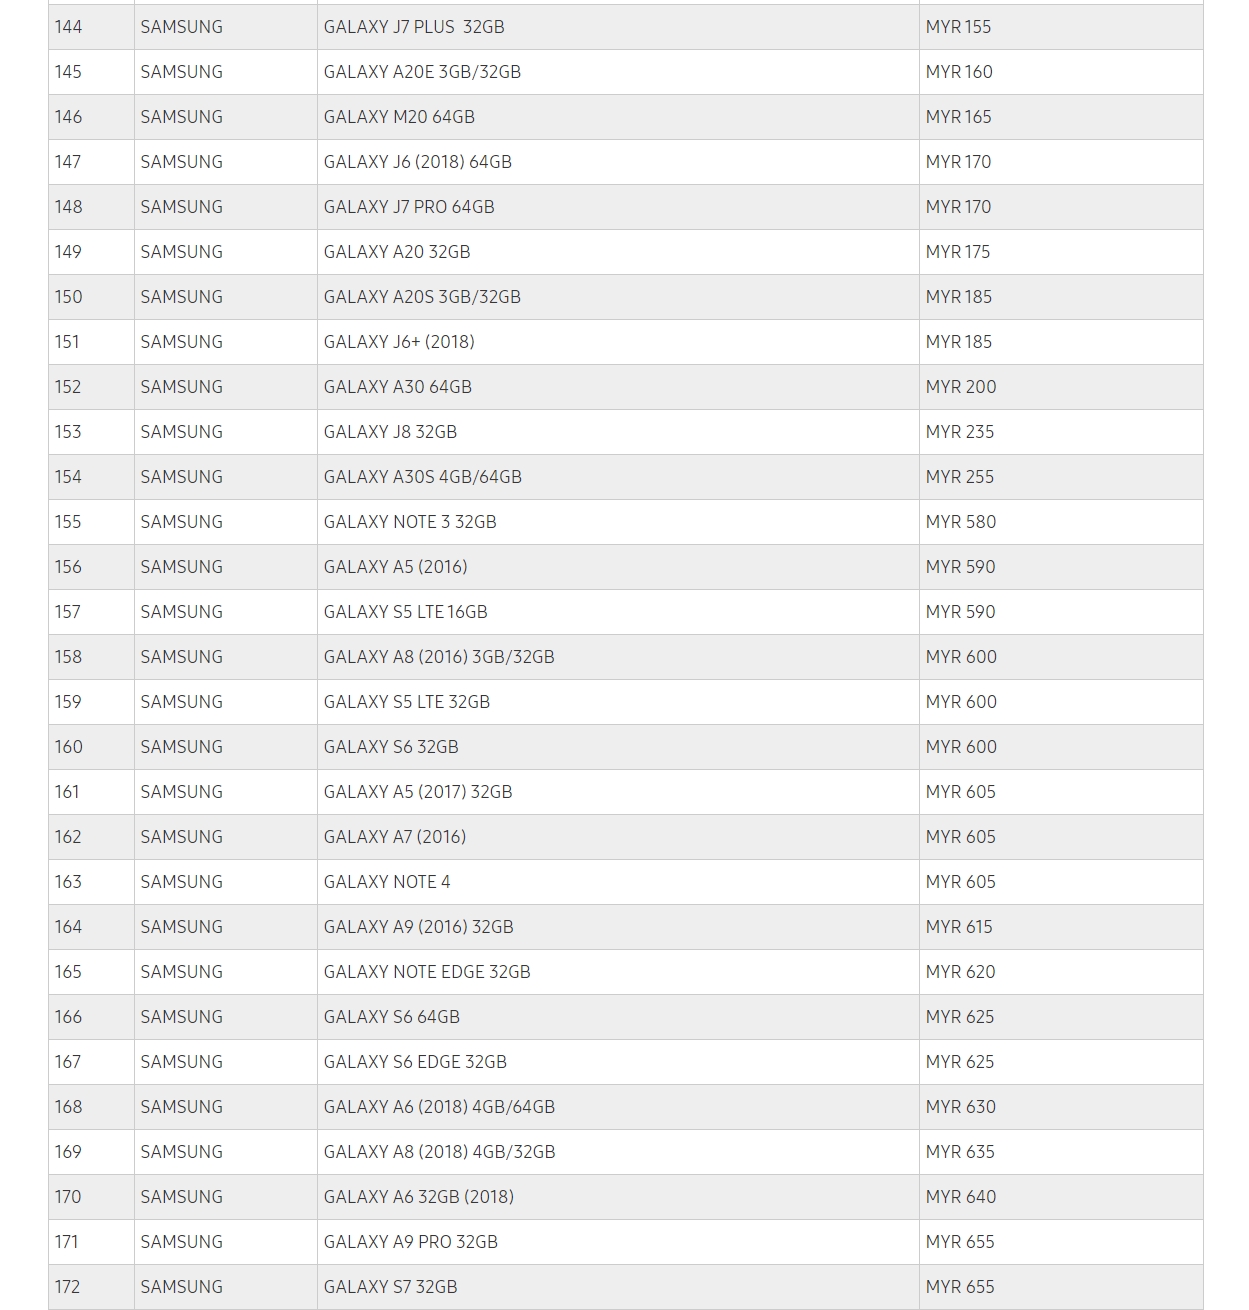Click the GALAXY S6 32GB model cell

[x=391, y=747]
